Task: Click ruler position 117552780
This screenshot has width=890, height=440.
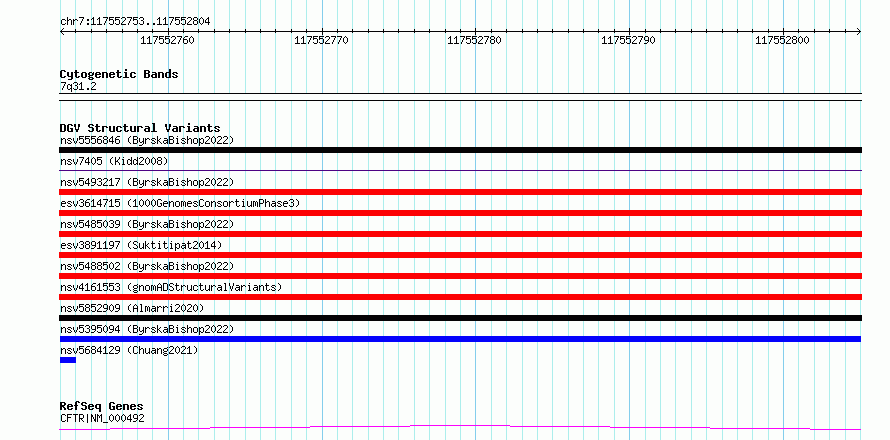Action: click(475, 40)
